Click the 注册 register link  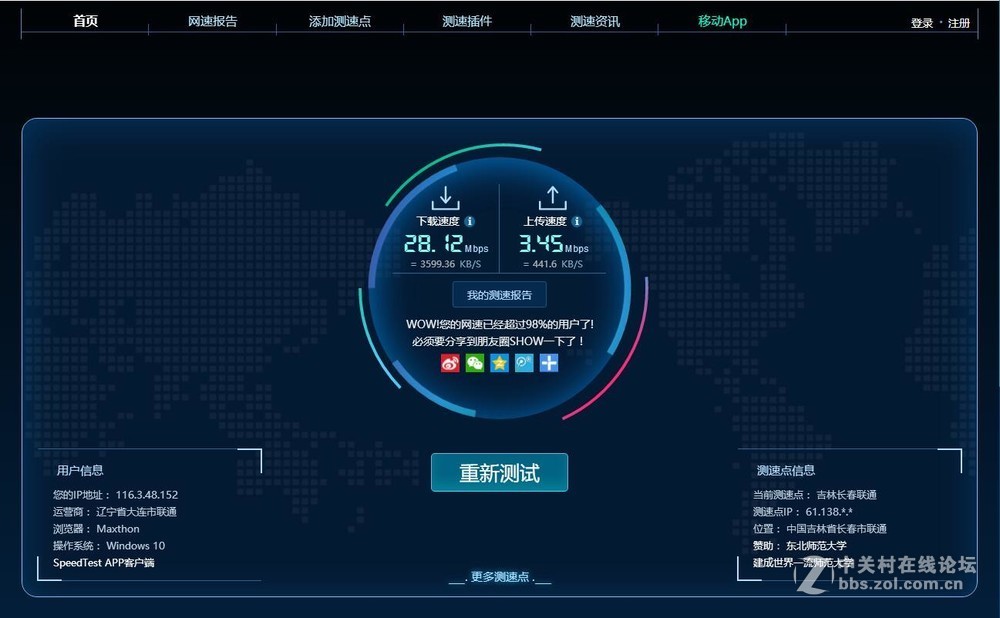[959, 23]
